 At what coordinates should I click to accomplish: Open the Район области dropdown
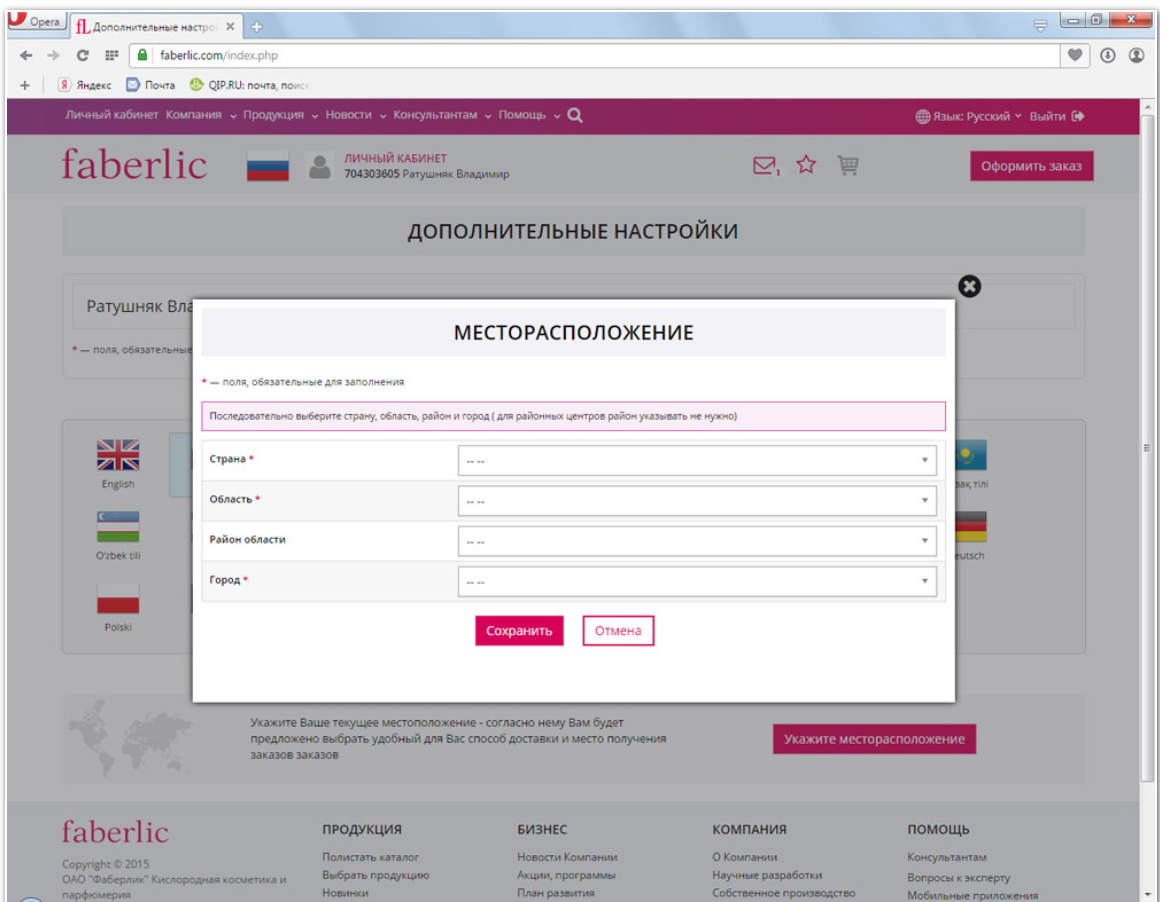697,541
